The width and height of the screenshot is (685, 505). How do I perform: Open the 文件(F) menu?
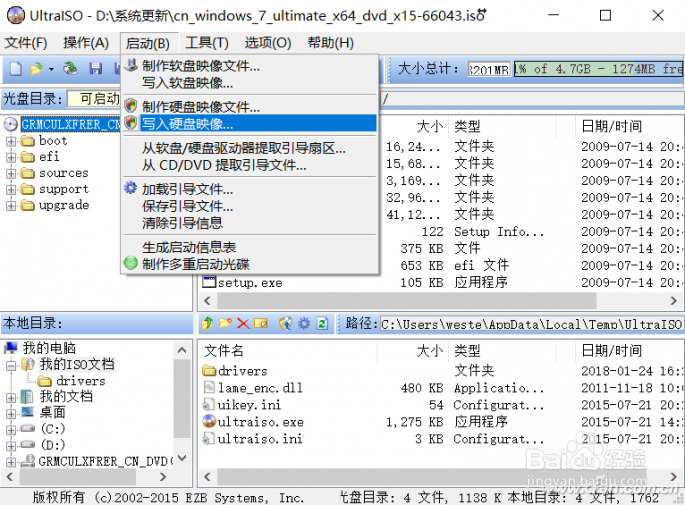pos(26,43)
